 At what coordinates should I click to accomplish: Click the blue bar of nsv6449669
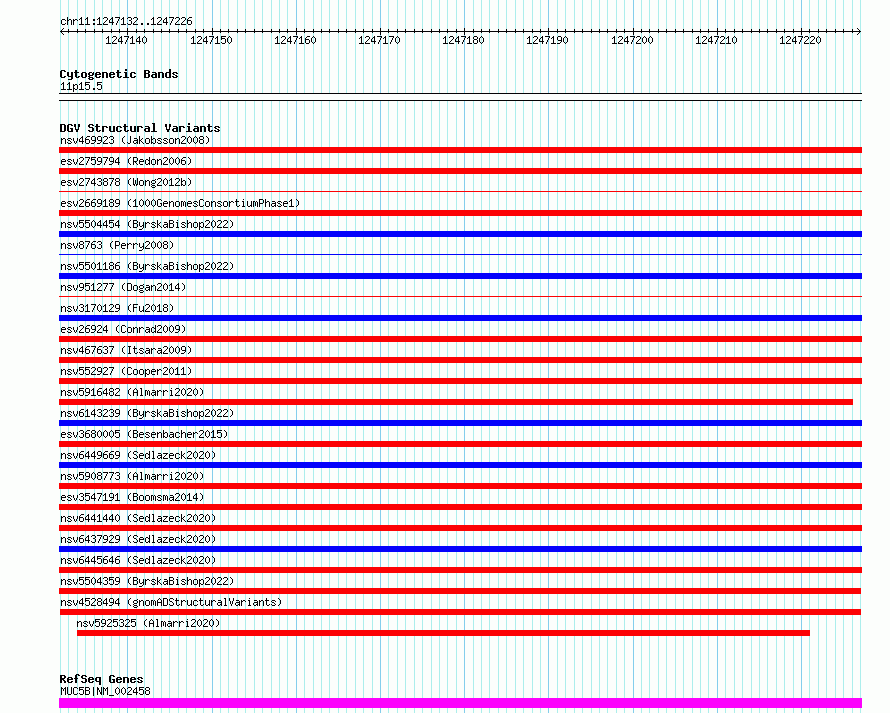tap(460, 465)
